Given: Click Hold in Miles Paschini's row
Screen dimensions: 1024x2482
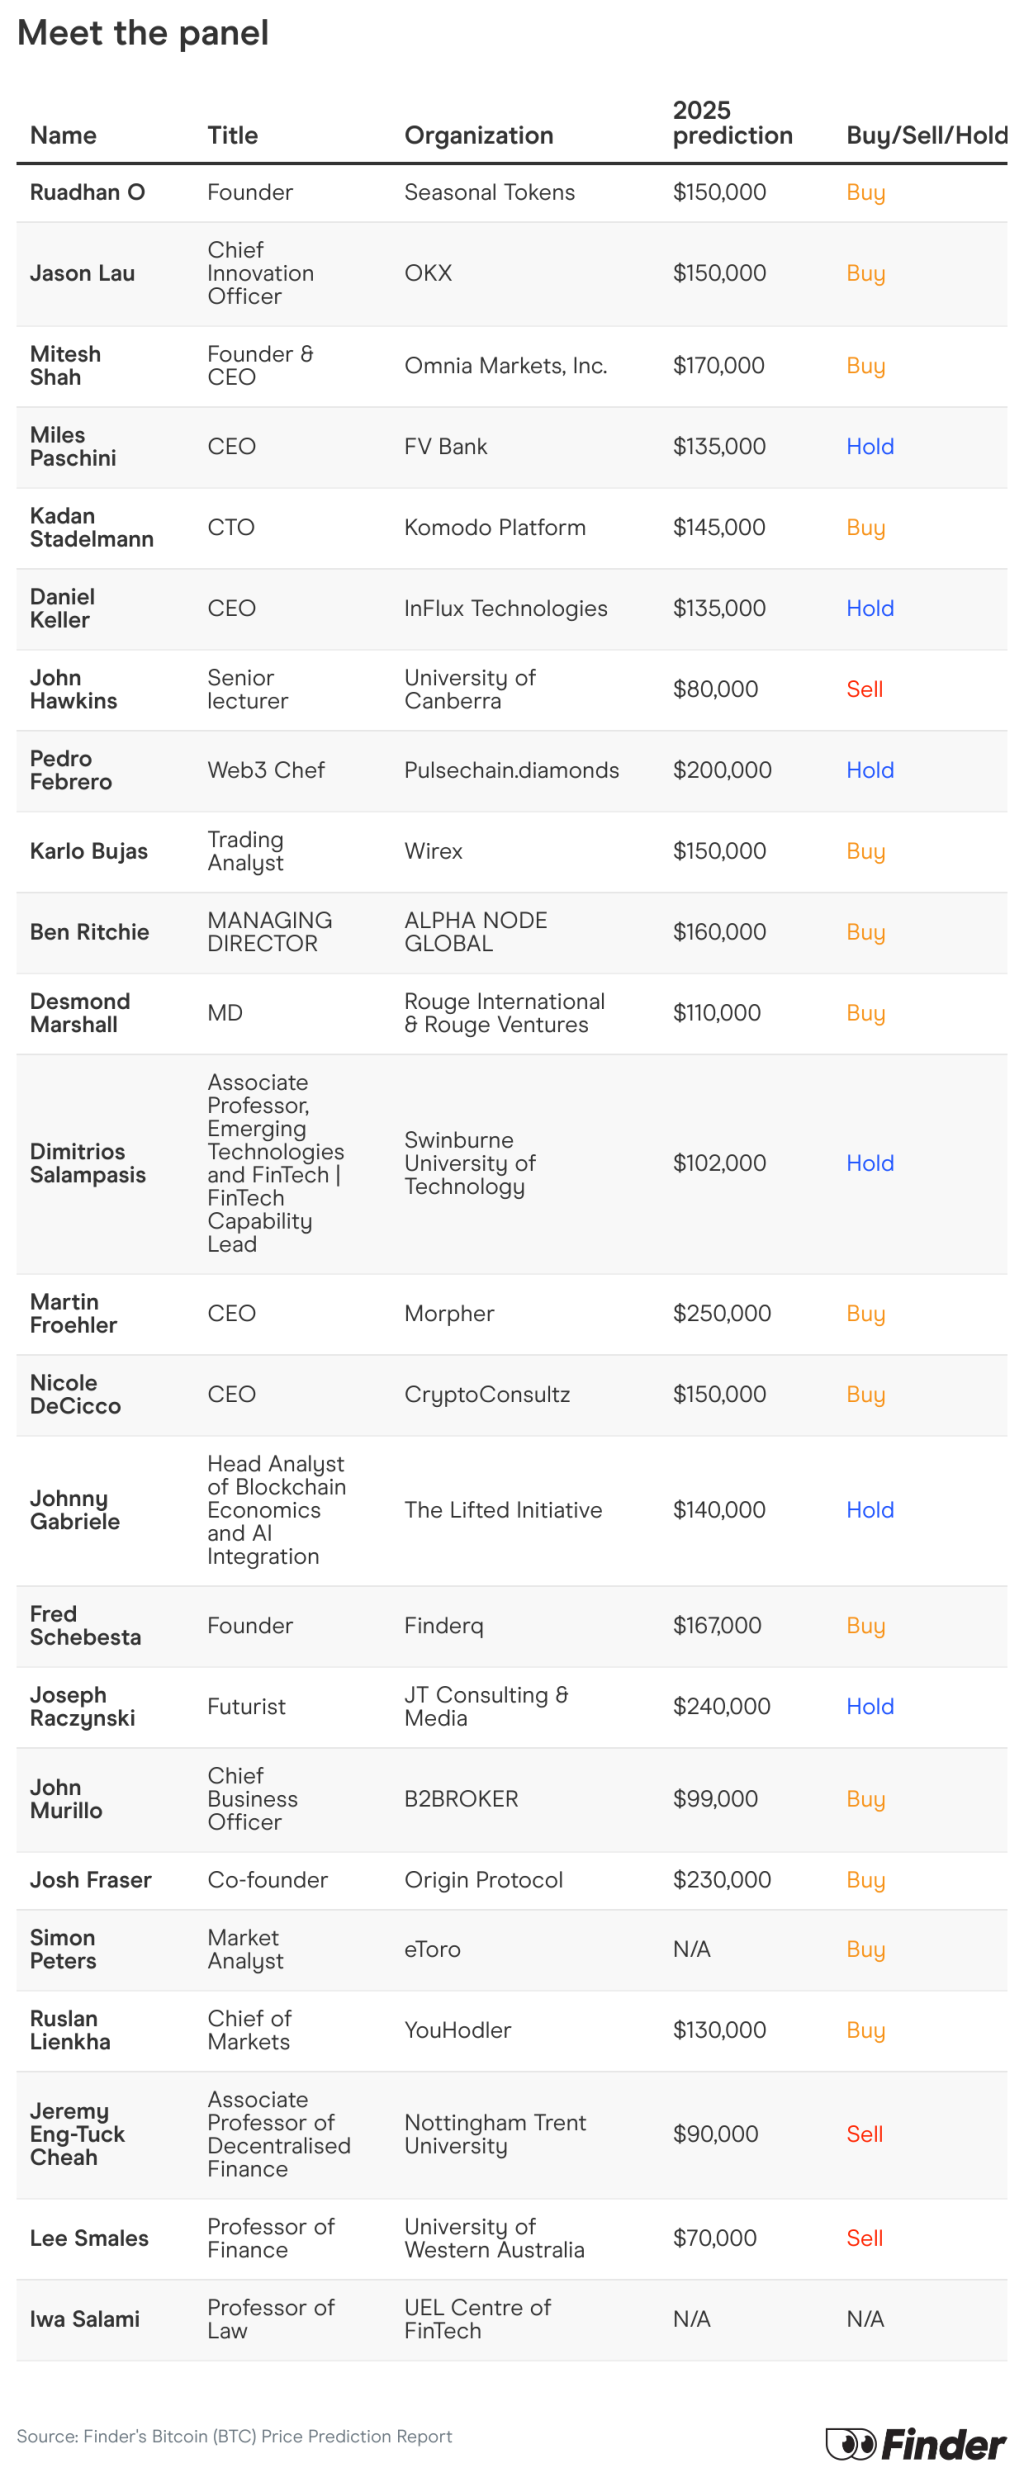Looking at the screenshot, I should (869, 446).
